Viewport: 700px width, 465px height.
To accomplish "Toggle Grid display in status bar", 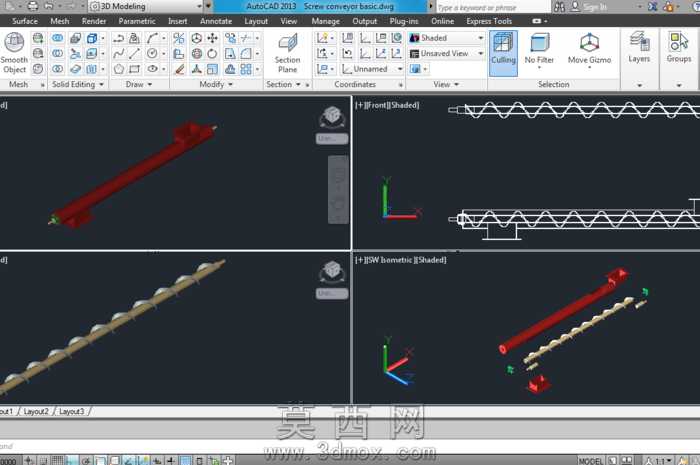I will 57,460.
